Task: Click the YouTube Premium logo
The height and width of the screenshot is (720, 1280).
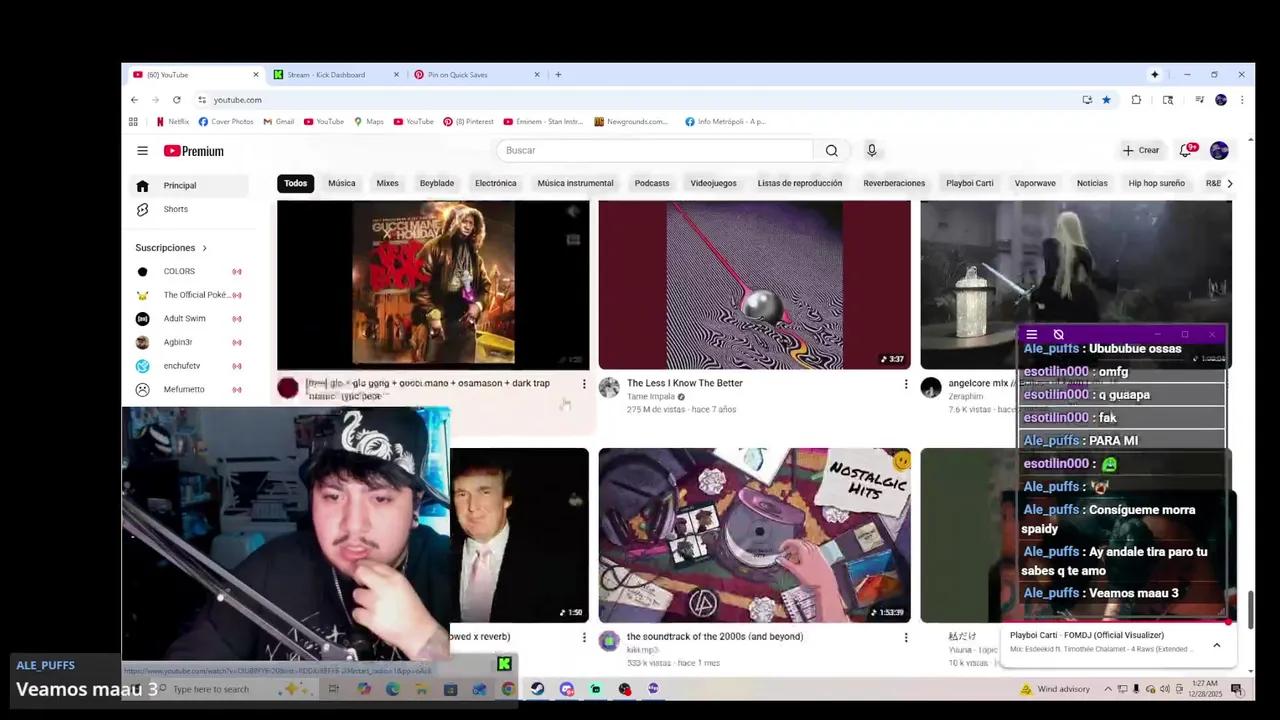Action: [194, 151]
